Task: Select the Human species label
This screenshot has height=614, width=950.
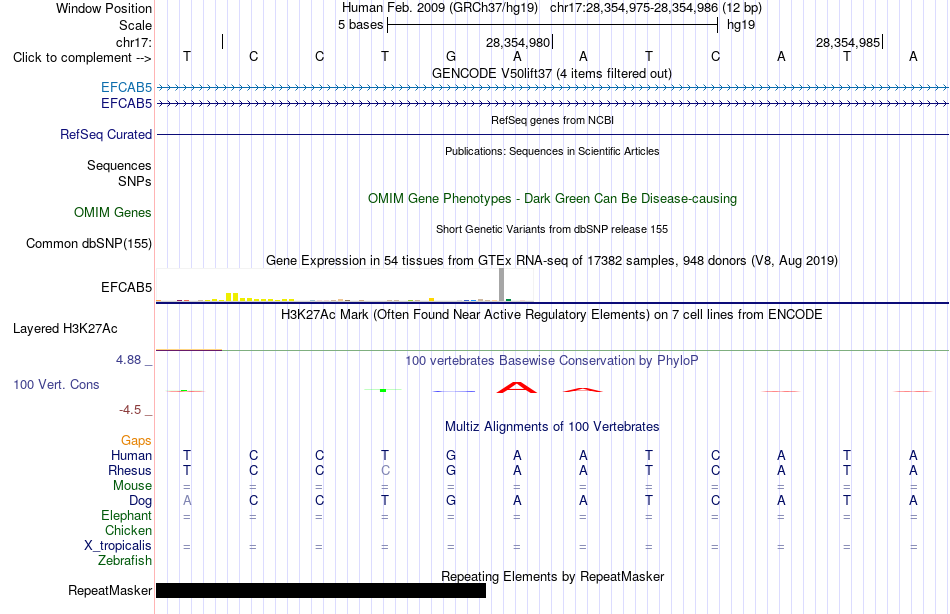Action: pyautogui.click(x=131, y=455)
